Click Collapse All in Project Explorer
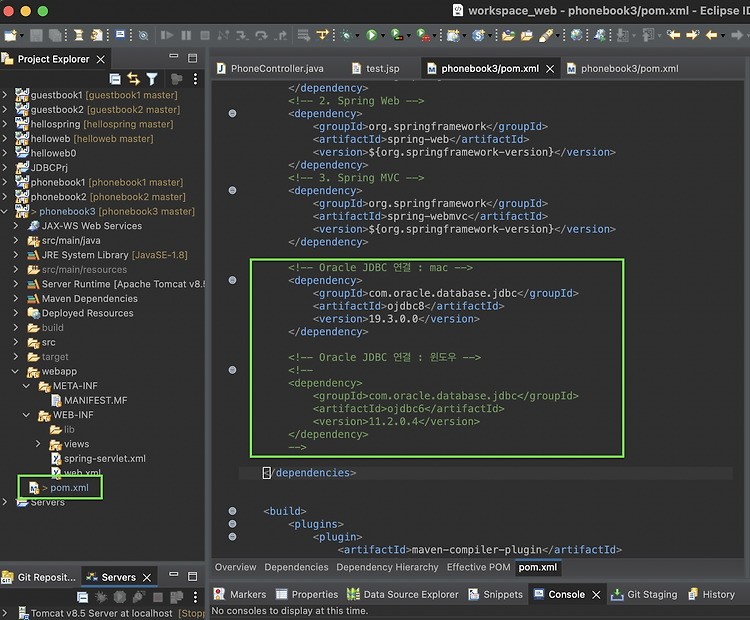Screen dimensions: 750x620 (116, 79)
